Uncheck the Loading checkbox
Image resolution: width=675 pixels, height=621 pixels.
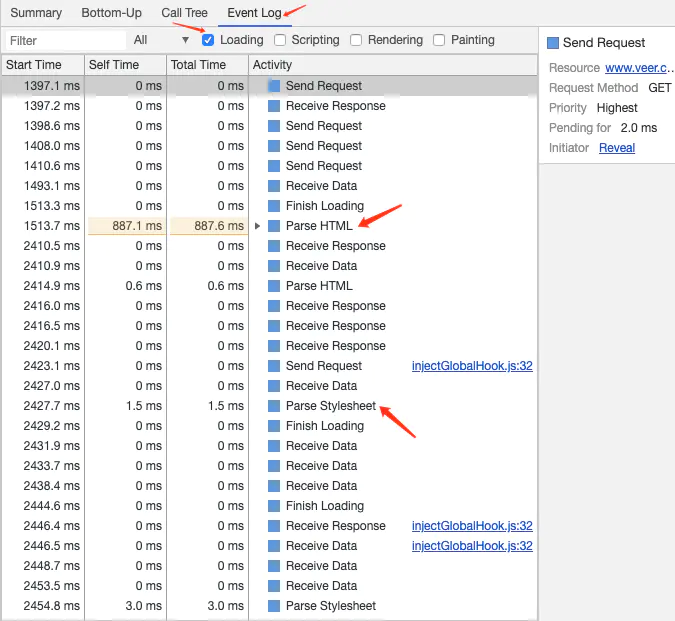[x=208, y=40]
